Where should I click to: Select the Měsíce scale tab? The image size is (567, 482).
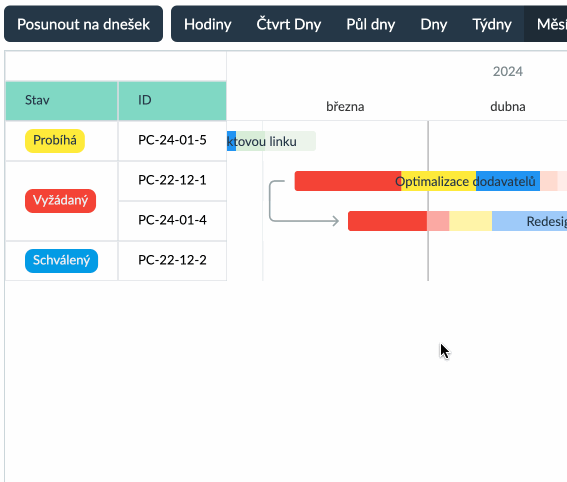[546, 24]
